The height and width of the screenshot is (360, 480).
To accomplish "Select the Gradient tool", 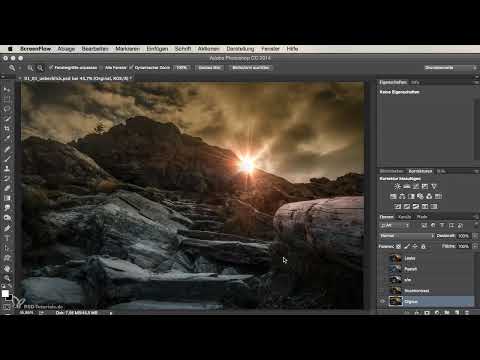I will click(7, 198).
